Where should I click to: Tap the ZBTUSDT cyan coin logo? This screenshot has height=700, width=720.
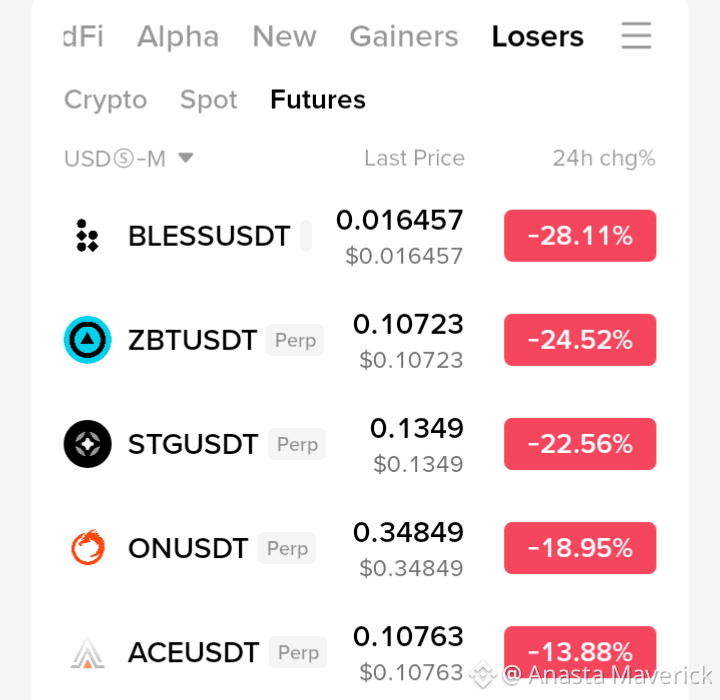87,340
